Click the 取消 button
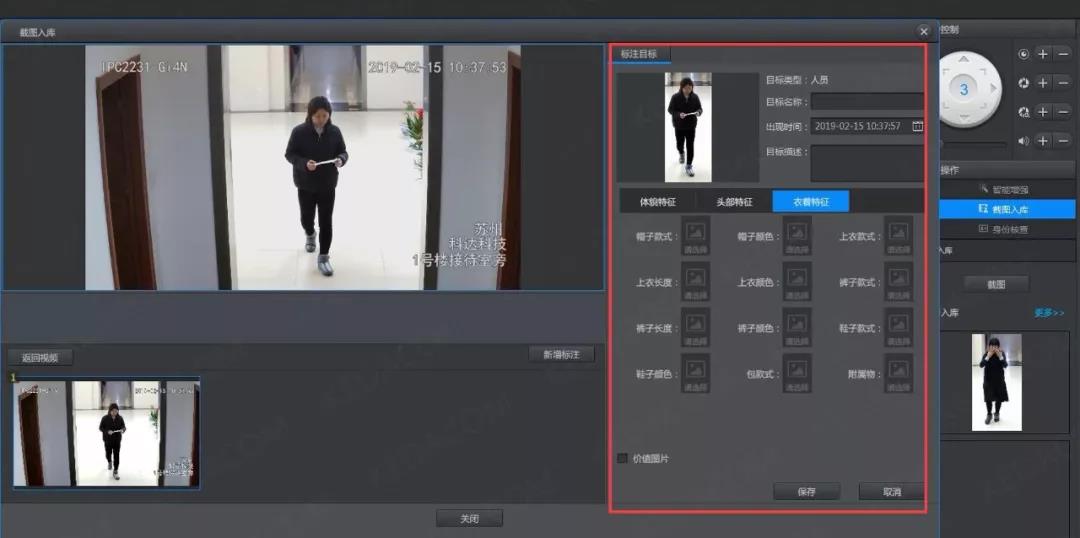This screenshot has width=1080, height=538. pos(891,492)
